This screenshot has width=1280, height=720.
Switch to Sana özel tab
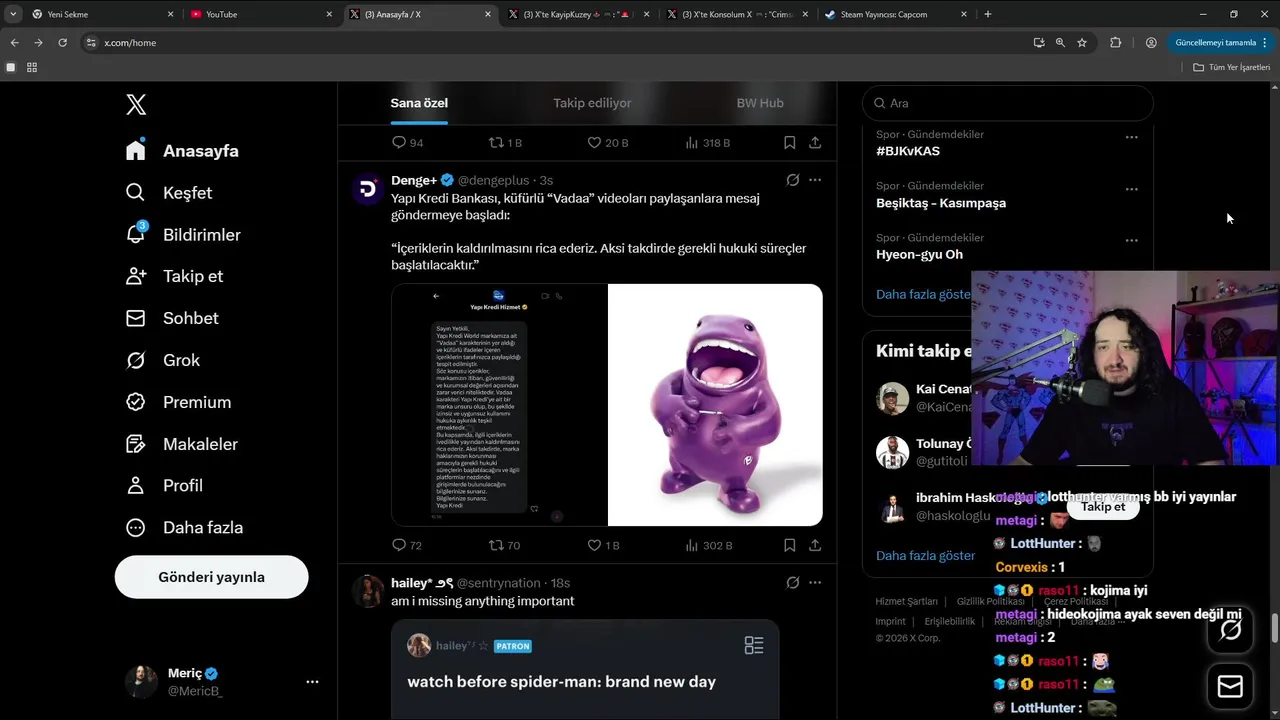point(419,103)
